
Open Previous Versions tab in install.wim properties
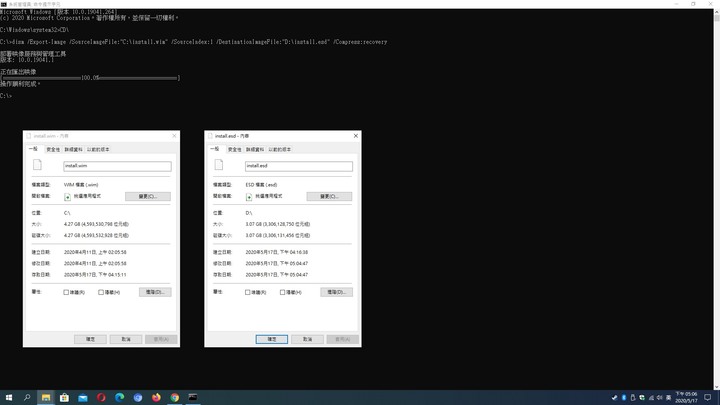click(98, 150)
